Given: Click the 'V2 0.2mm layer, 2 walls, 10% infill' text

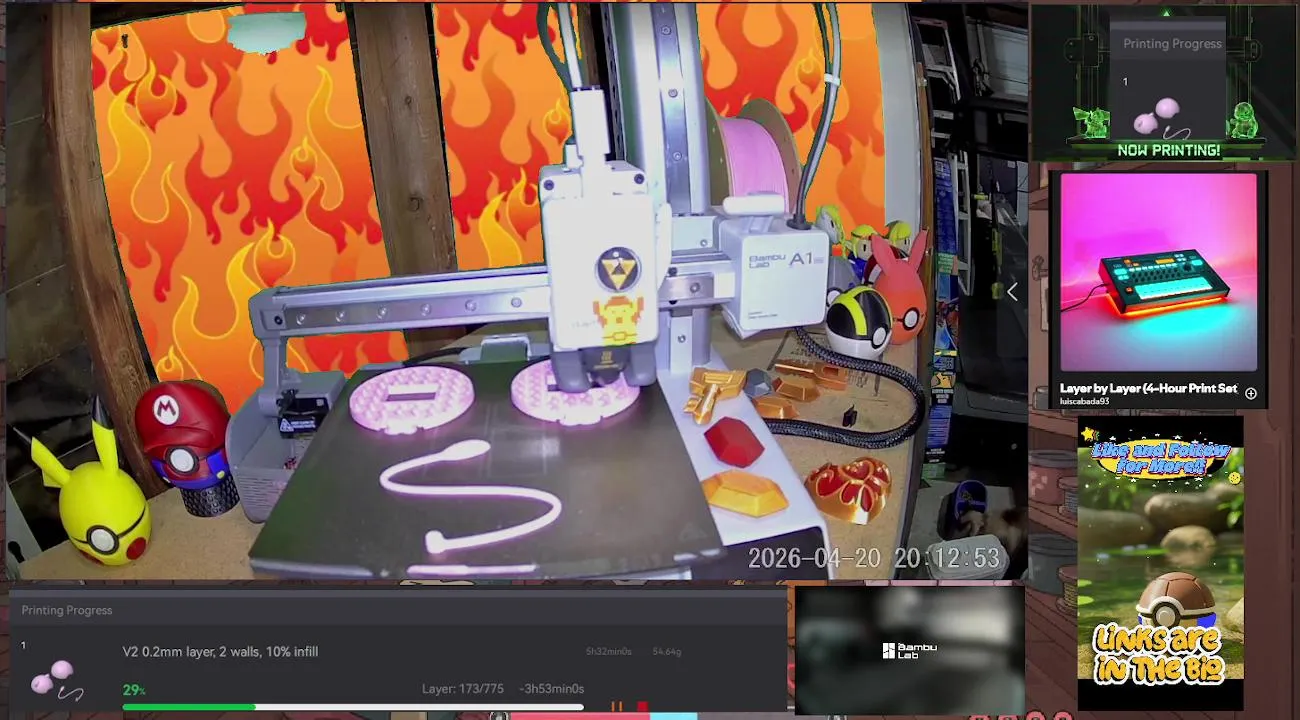Looking at the screenshot, I should pyautogui.click(x=220, y=651).
